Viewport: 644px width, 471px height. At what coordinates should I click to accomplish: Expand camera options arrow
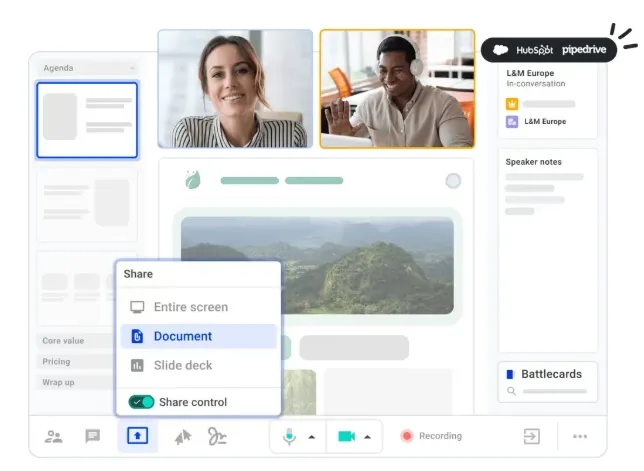(x=368, y=437)
